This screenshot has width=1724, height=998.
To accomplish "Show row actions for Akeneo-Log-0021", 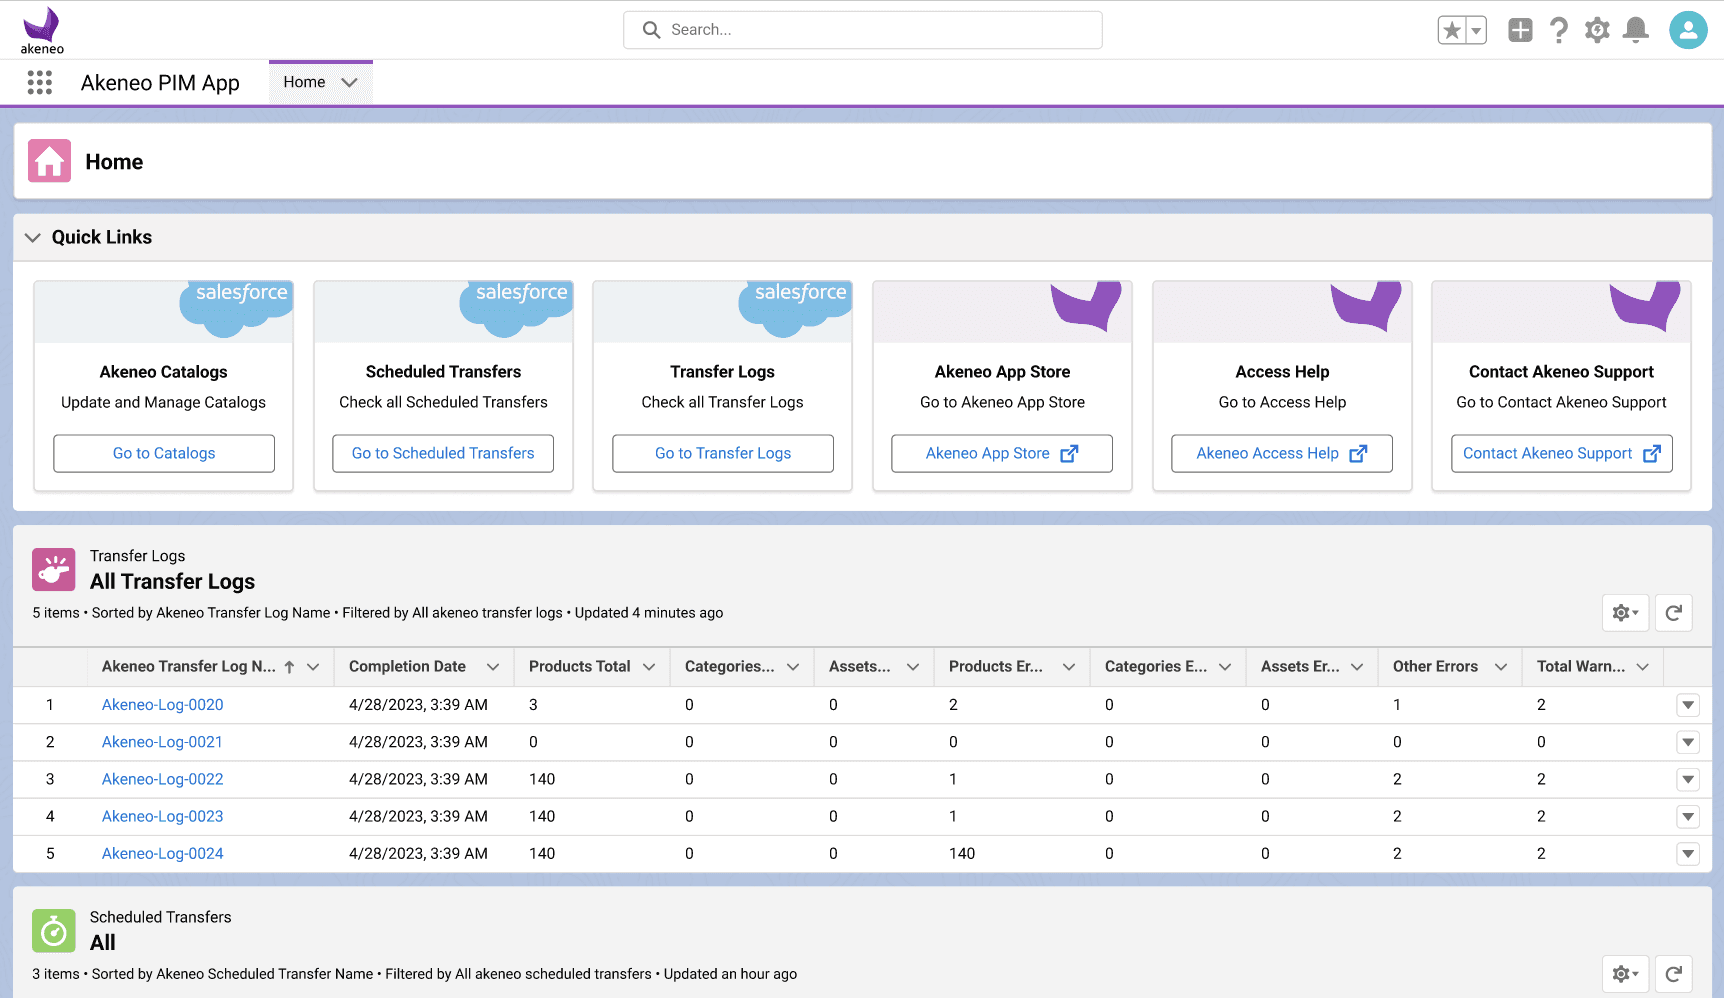I will click(x=1688, y=742).
